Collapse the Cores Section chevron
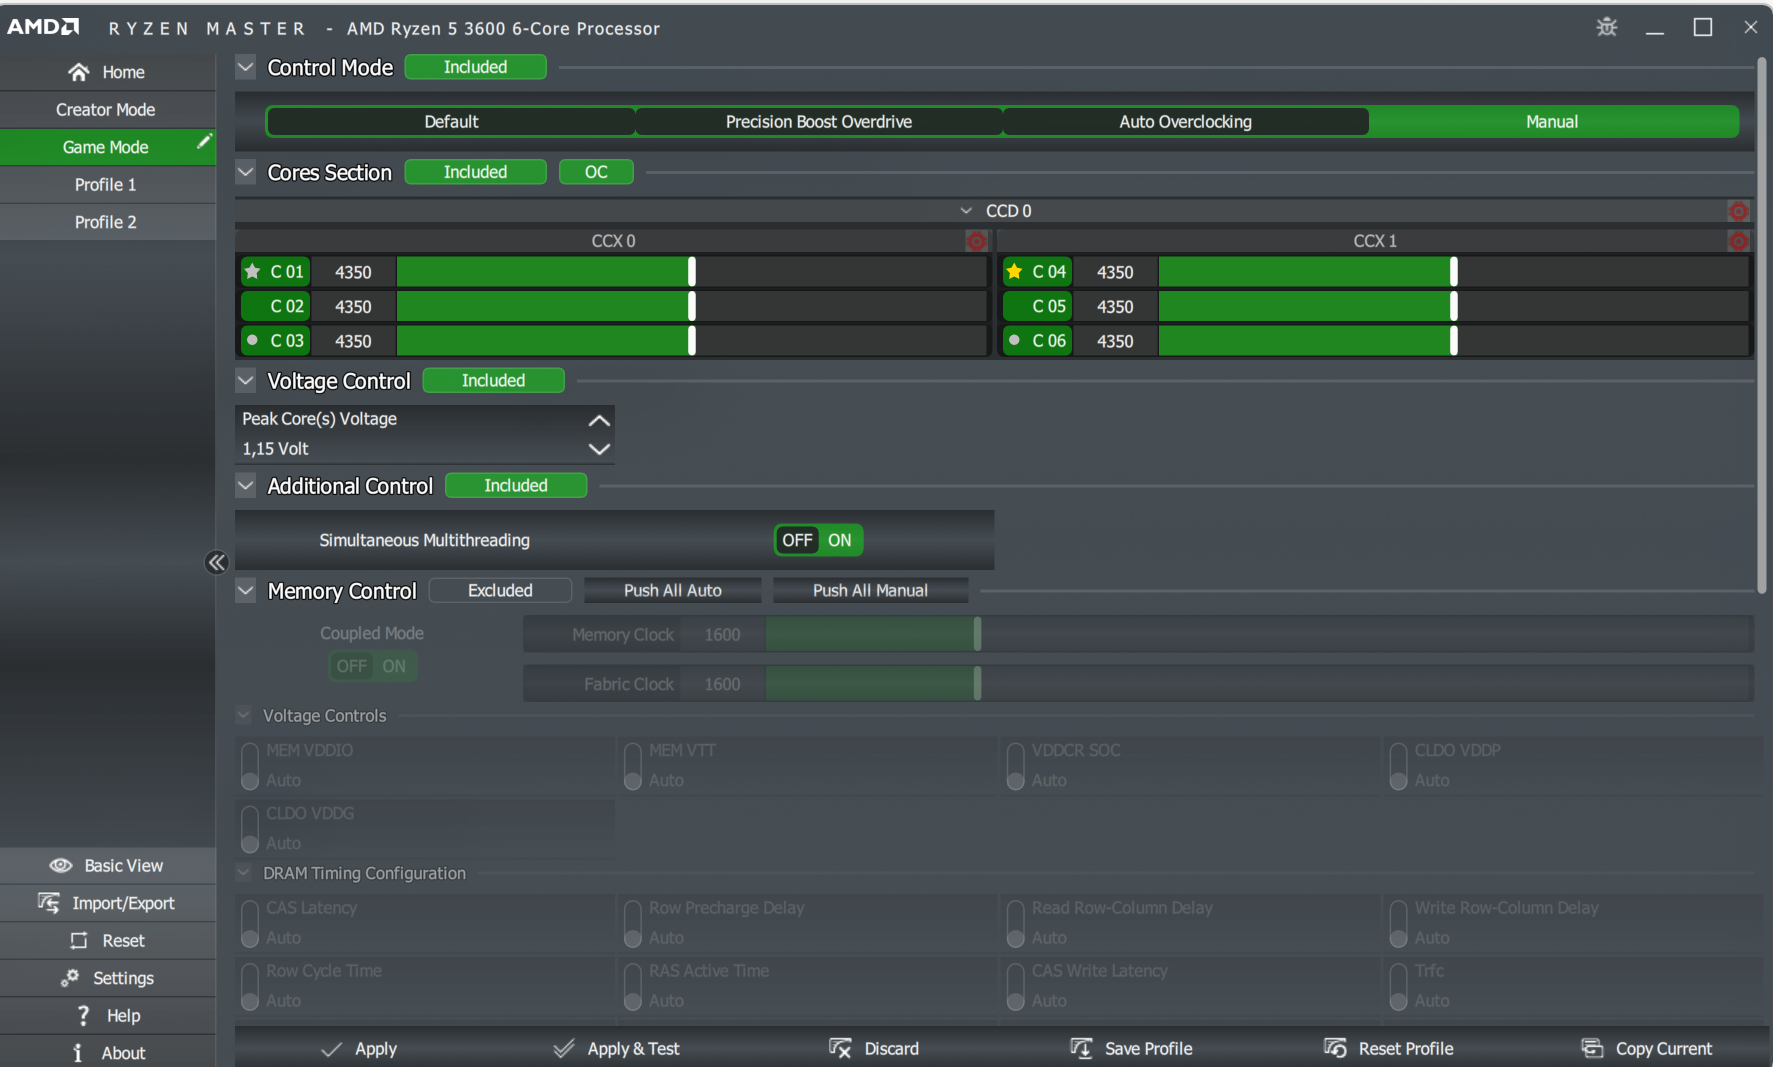 click(x=245, y=172)
